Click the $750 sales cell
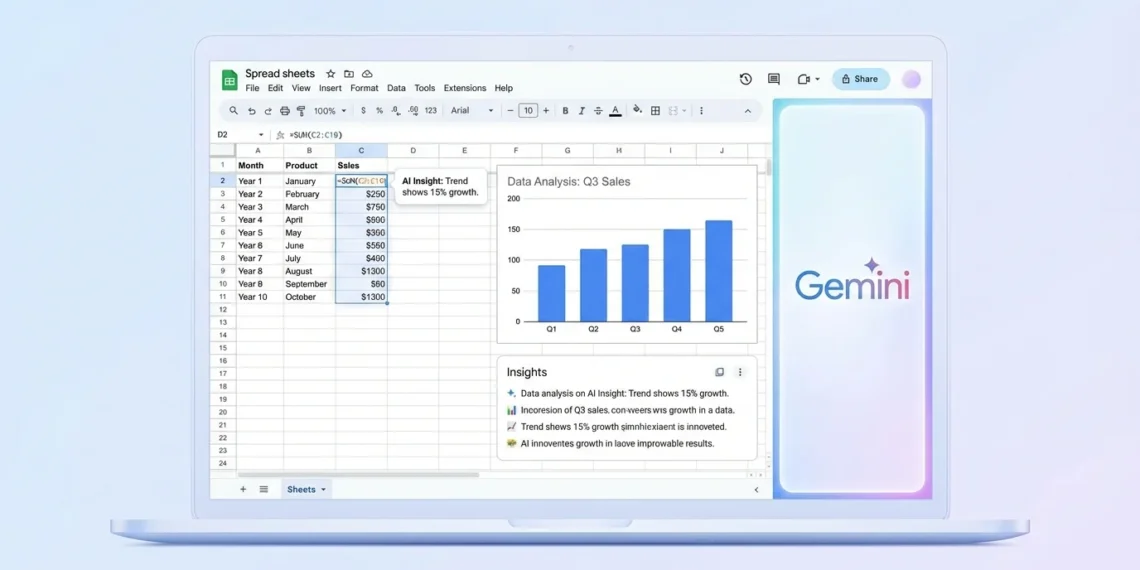The height and width of the screenshot is (570, 1140). tap(361, 207)
